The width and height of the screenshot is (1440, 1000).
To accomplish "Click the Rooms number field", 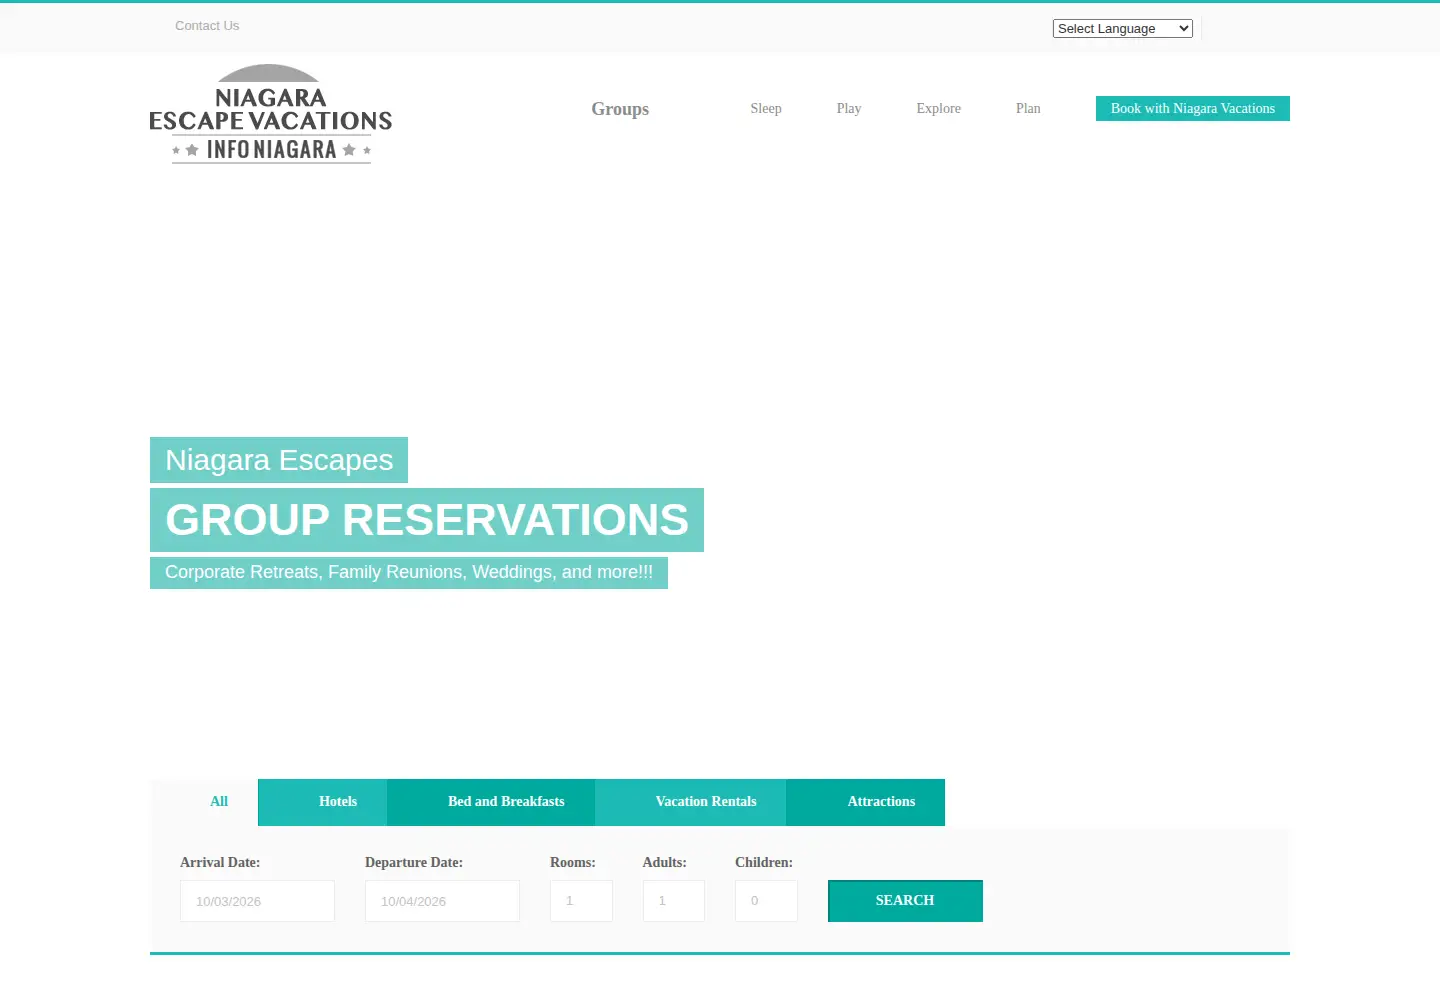I will coord(581,901).
